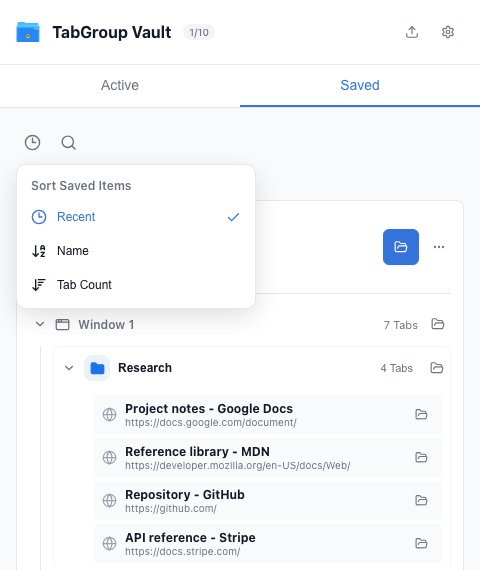
Task: Click the 4 Tabs count label
Action: click(x=396, y=368)
